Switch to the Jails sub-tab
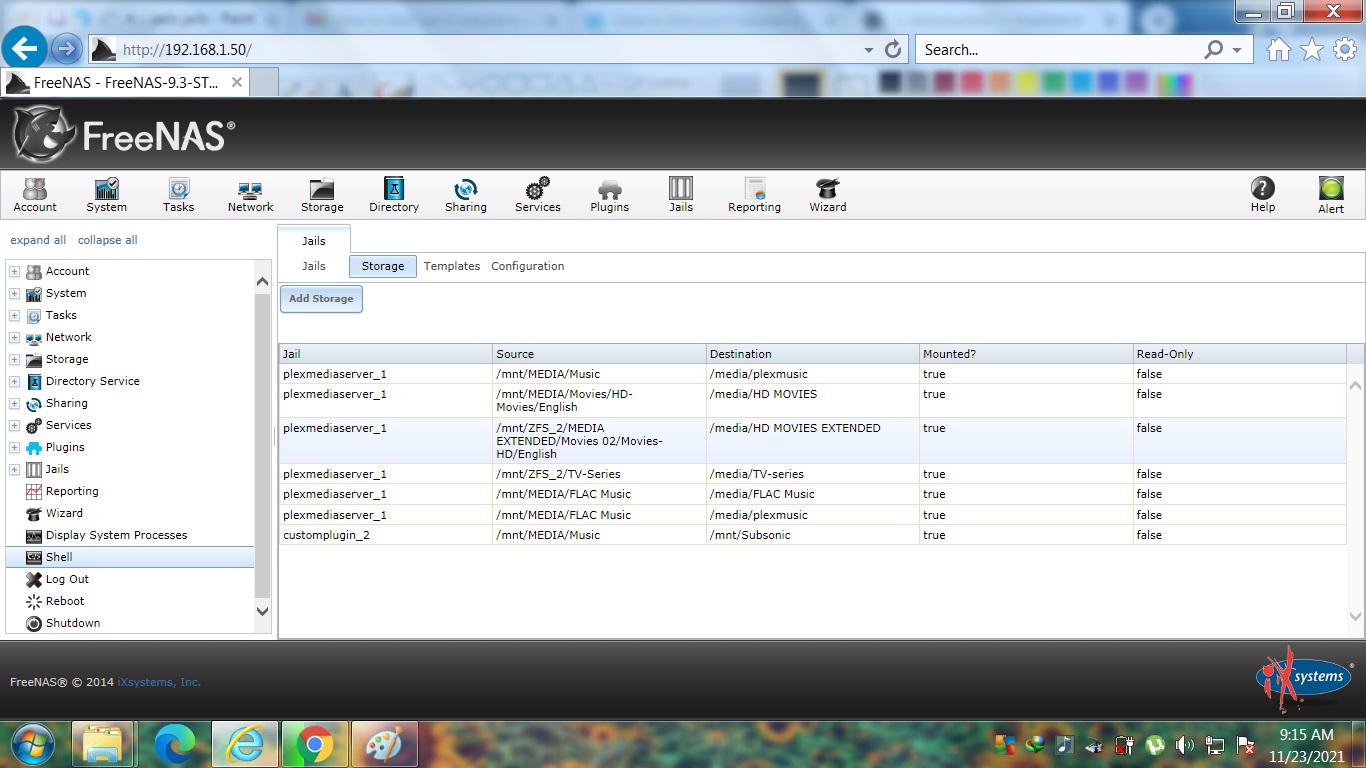This screenshot has height=768, width=1366. pyautogui.click(x=314, y=266)
